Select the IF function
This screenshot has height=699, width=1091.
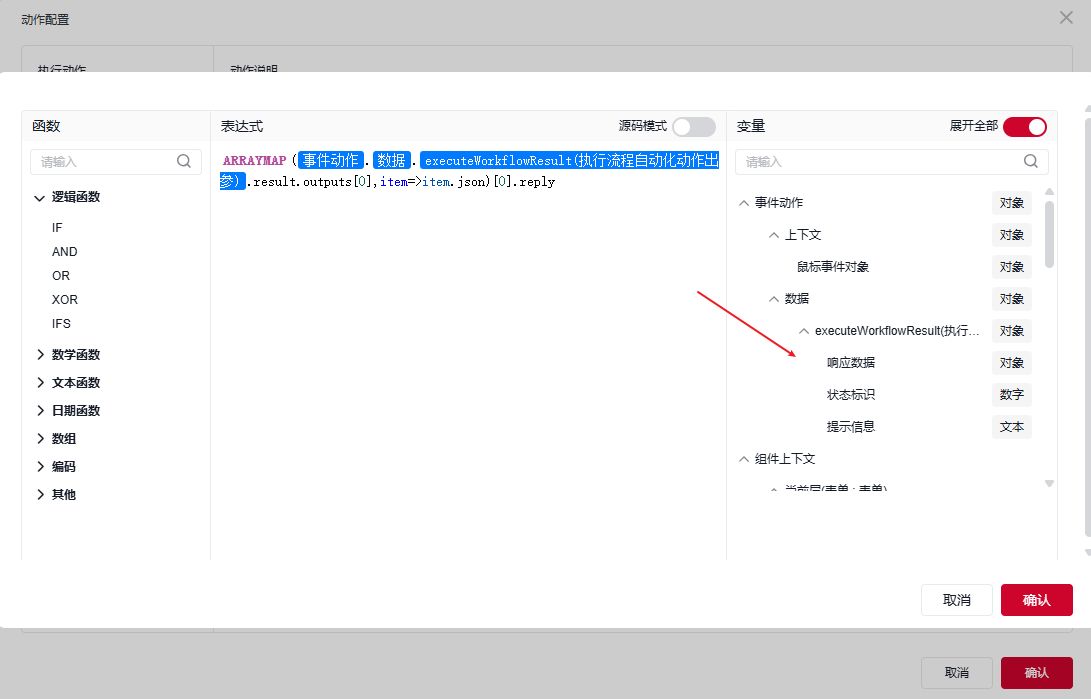[57, 228]
